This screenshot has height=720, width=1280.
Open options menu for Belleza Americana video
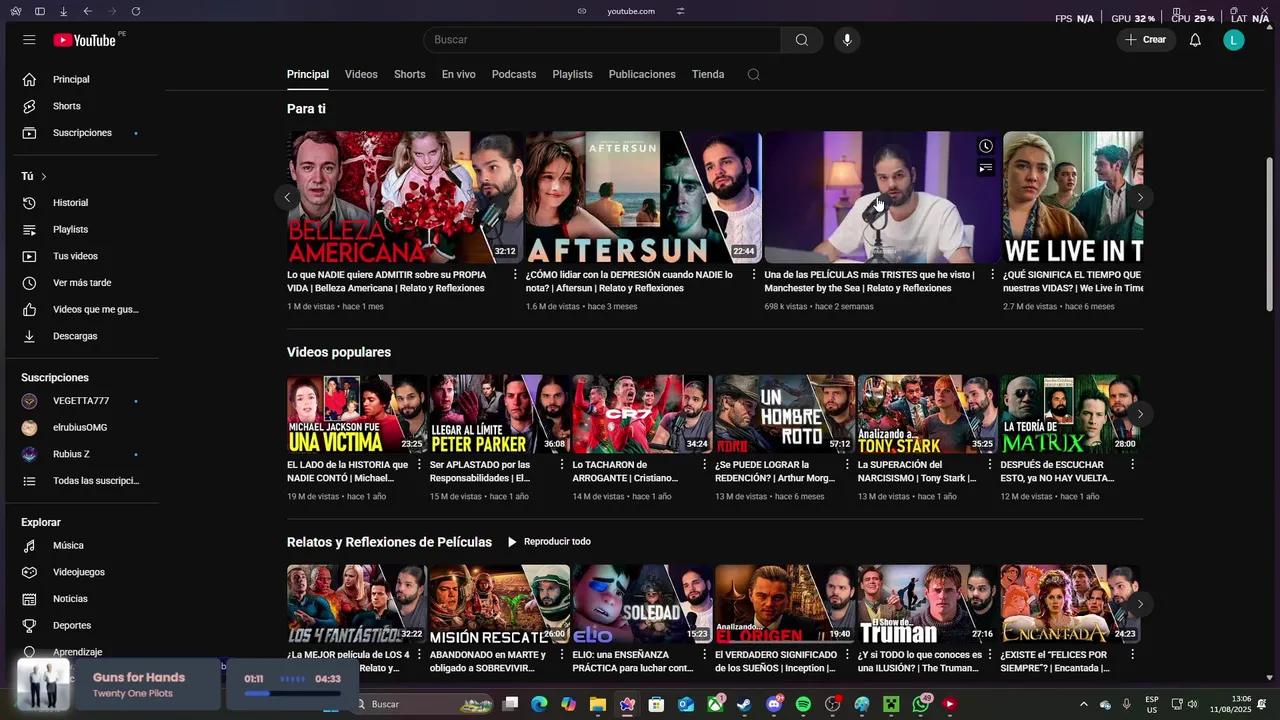(516, 274)
